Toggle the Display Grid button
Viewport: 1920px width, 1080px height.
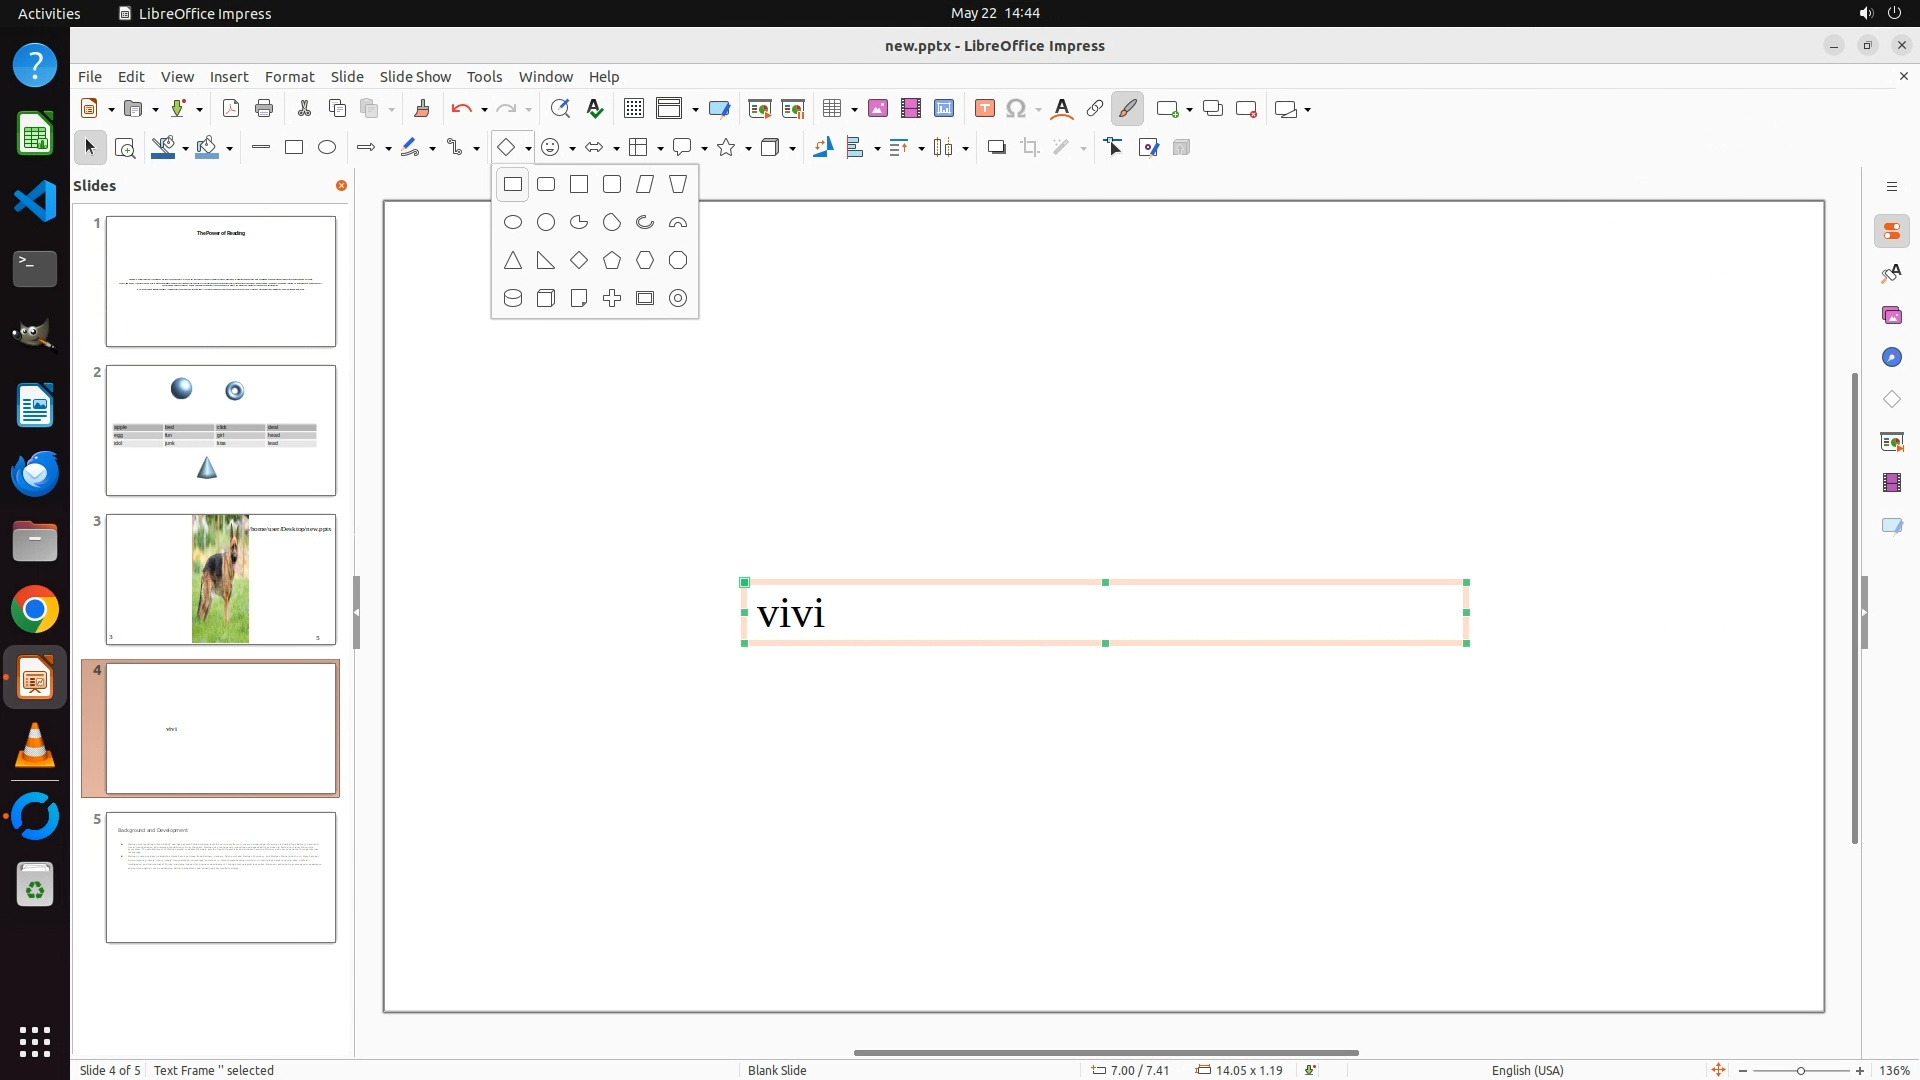click(x=633, y=108)
